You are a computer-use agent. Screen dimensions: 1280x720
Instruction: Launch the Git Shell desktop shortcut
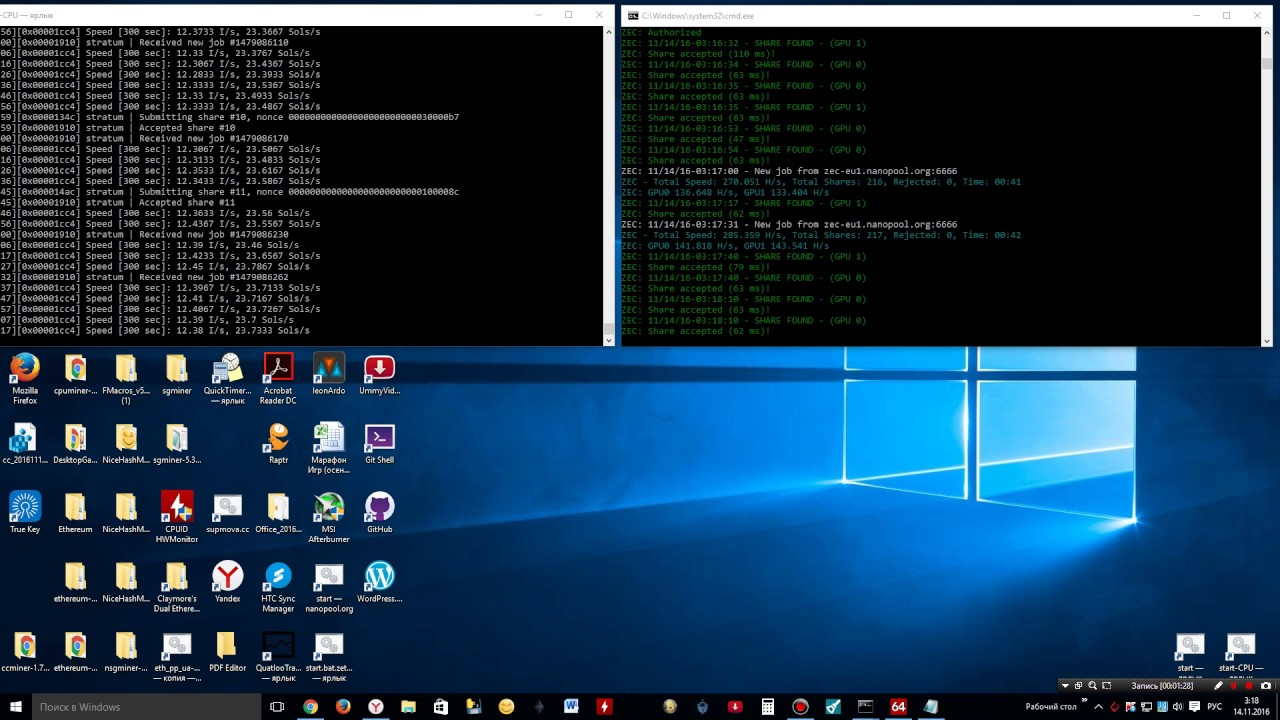click(379, 439)
